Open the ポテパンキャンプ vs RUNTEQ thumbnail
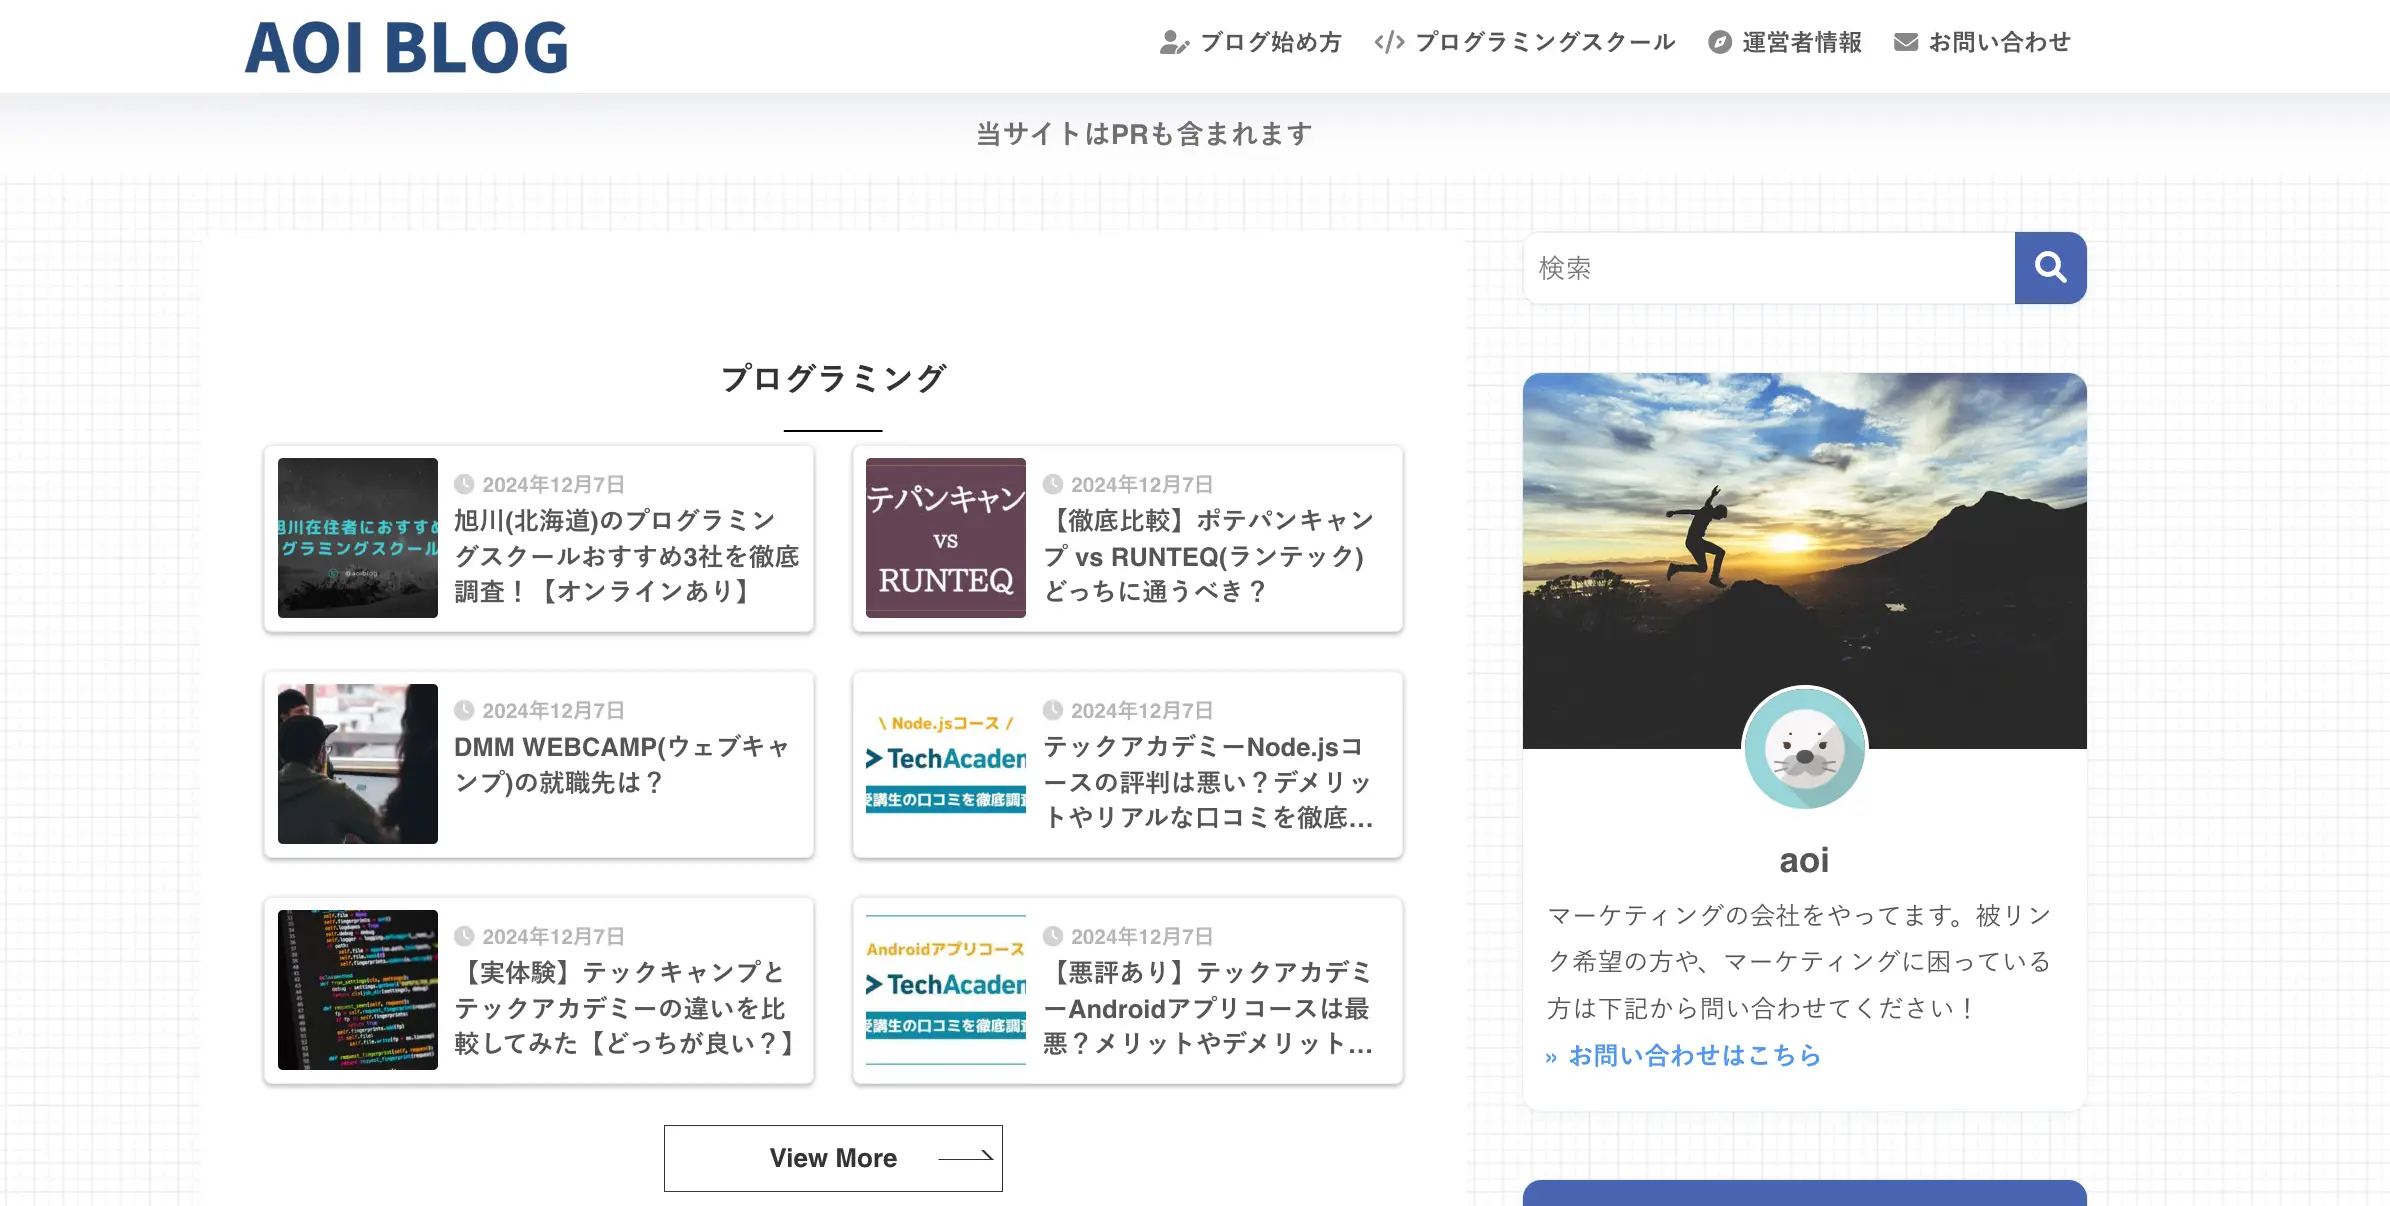Viewport: 2390px width, 1206px height. [946, 538]
